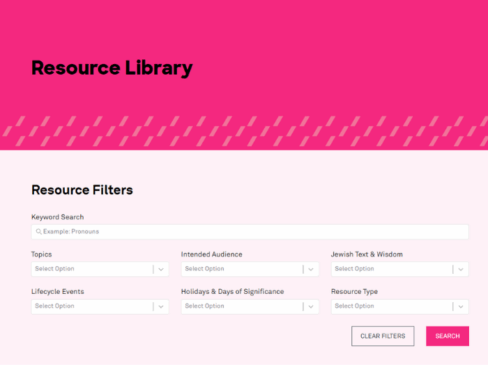488x365 pixels.
Task: Open the Topics dropdown
Action: pyautogui.click(x=100, y=269)
